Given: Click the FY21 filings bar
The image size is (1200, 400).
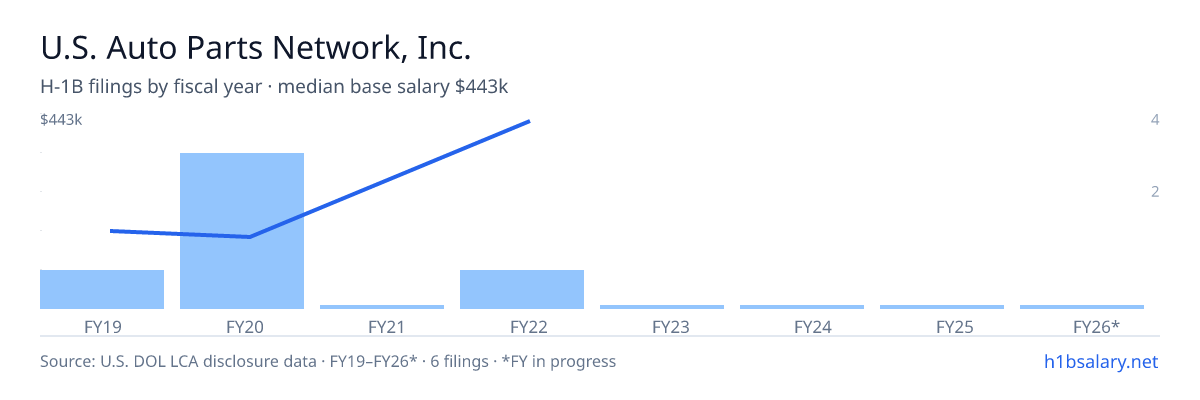Looking at the screenshot, I should click(382, 307).
